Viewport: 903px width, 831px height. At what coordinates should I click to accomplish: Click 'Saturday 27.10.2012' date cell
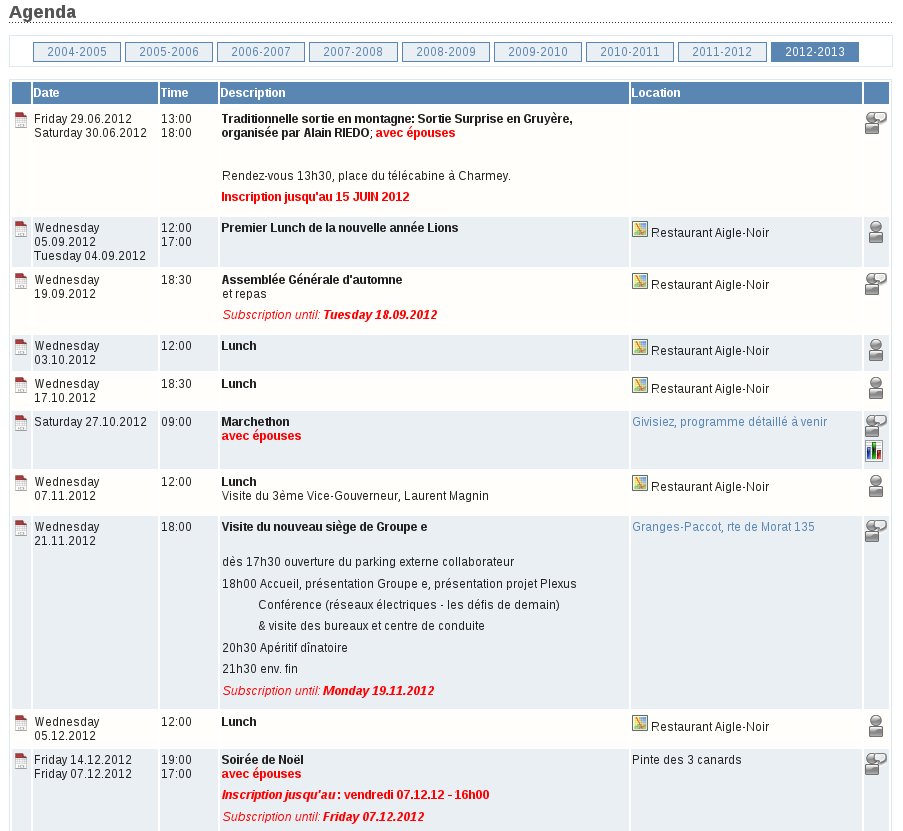pyautogui.click(x=90, y=422)
